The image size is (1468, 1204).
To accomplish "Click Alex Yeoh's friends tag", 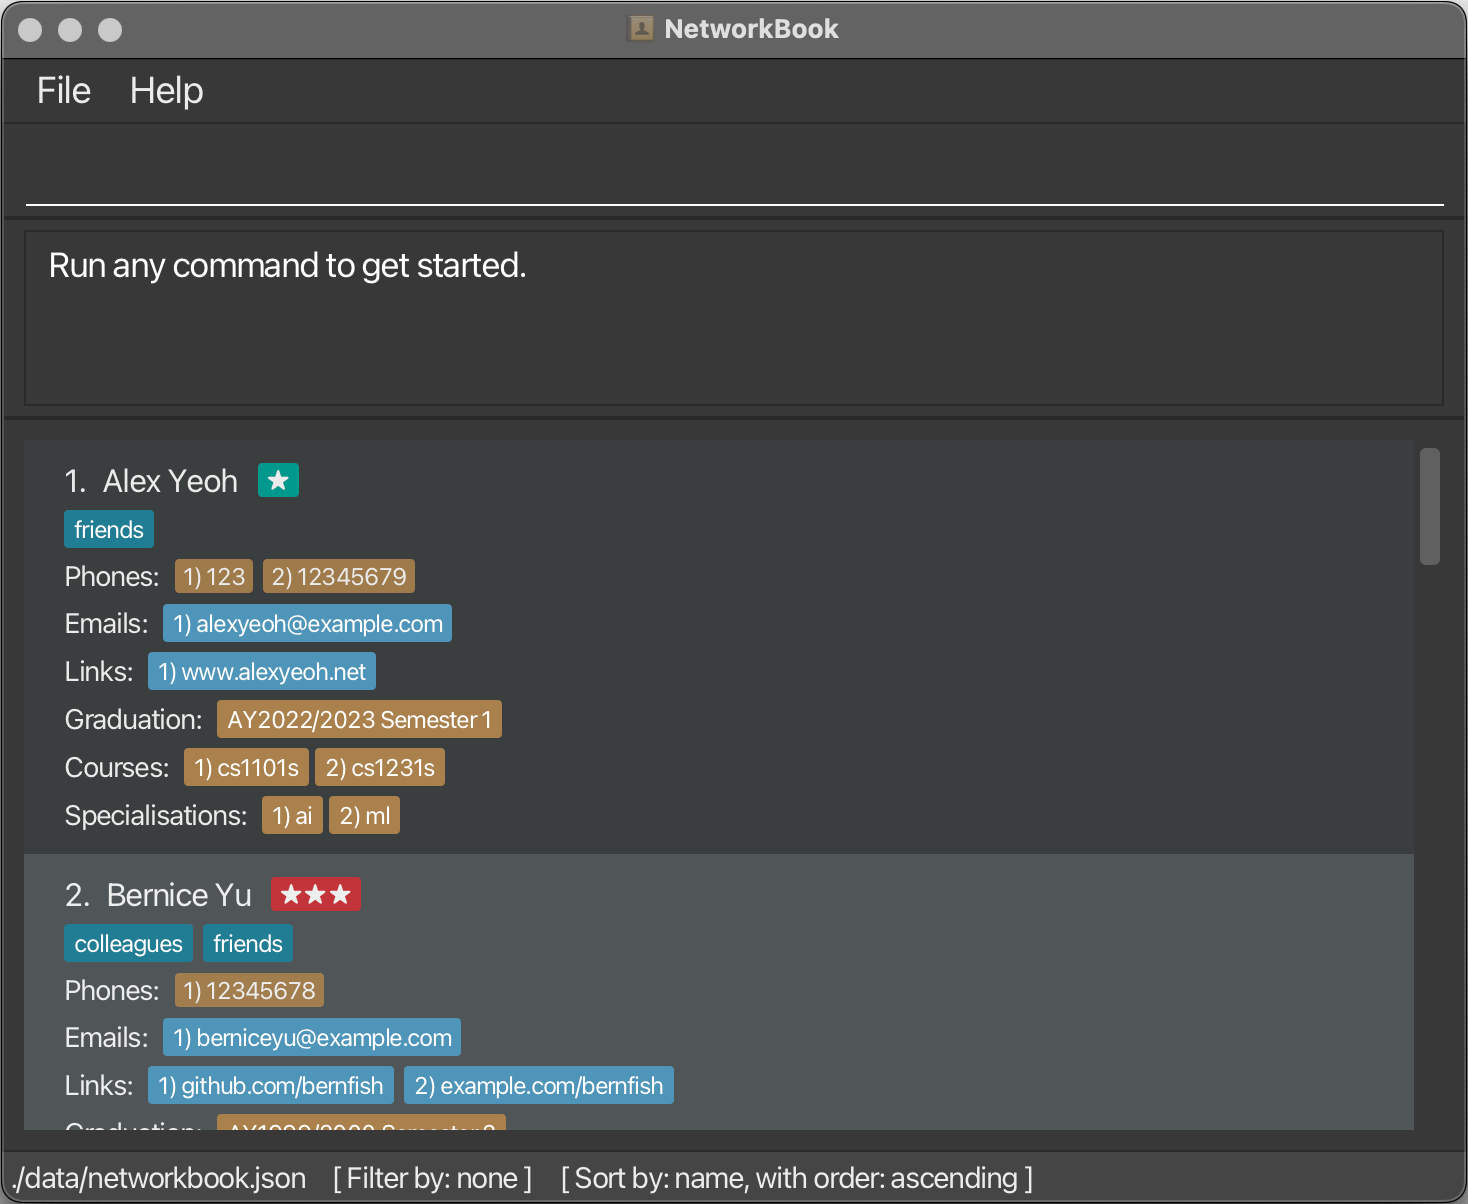I will coord(109,529).
